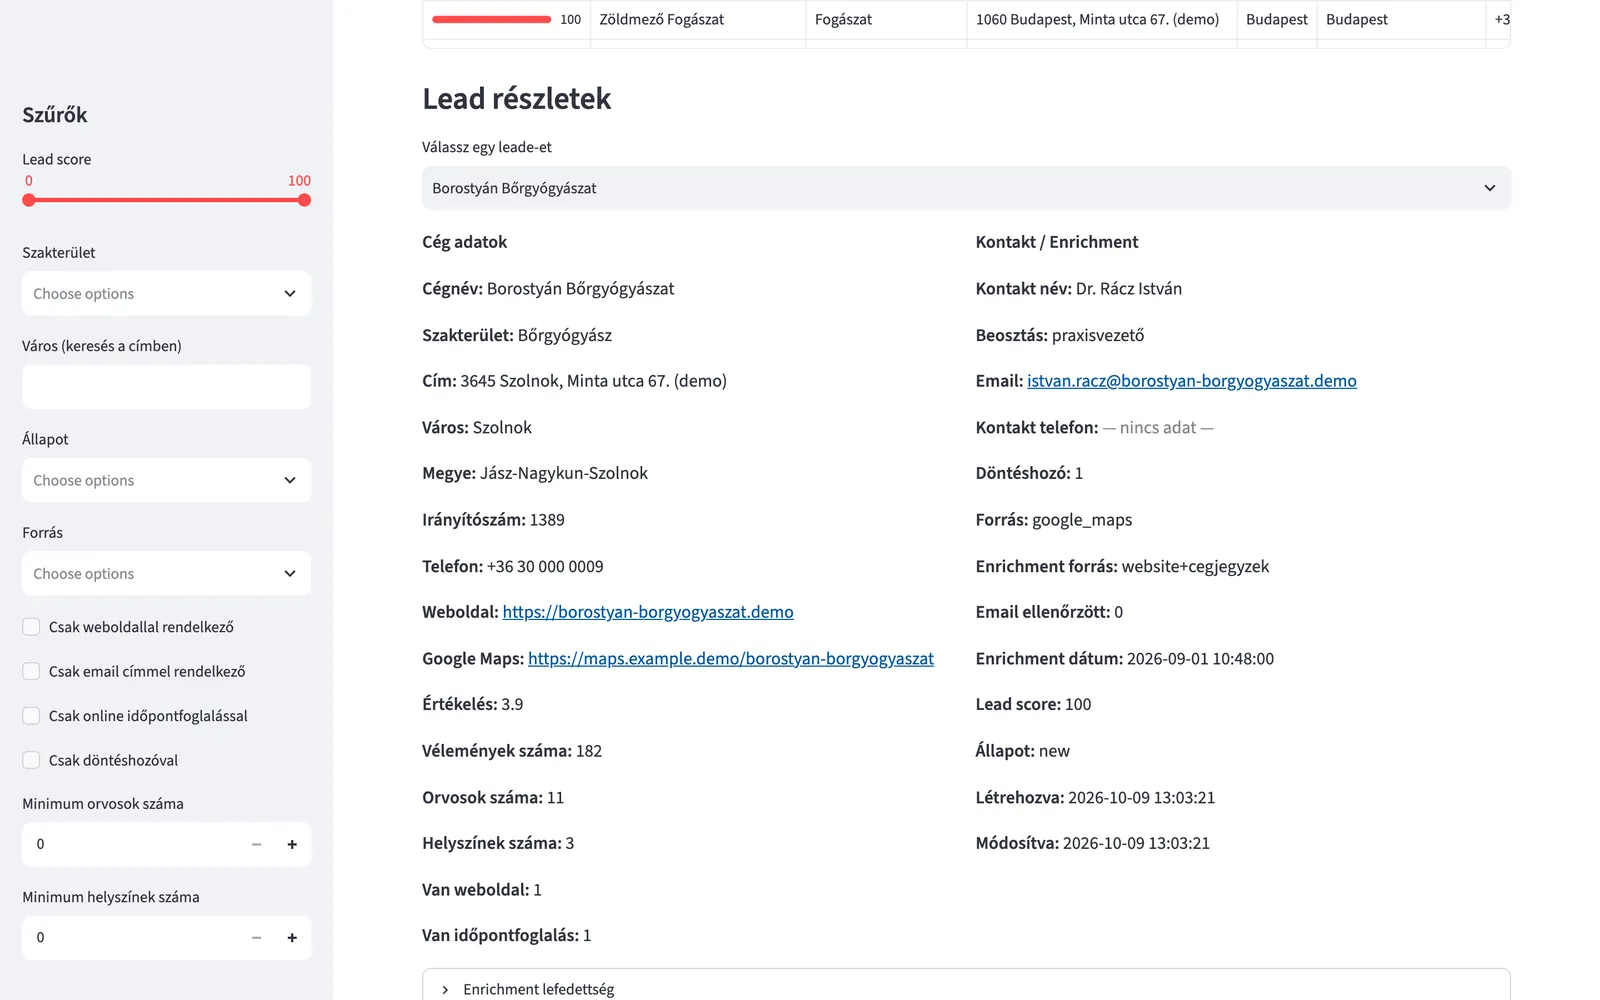Click the 'Szűrők' sidebar heading
1600x1000 pixels.
point(55,115)
